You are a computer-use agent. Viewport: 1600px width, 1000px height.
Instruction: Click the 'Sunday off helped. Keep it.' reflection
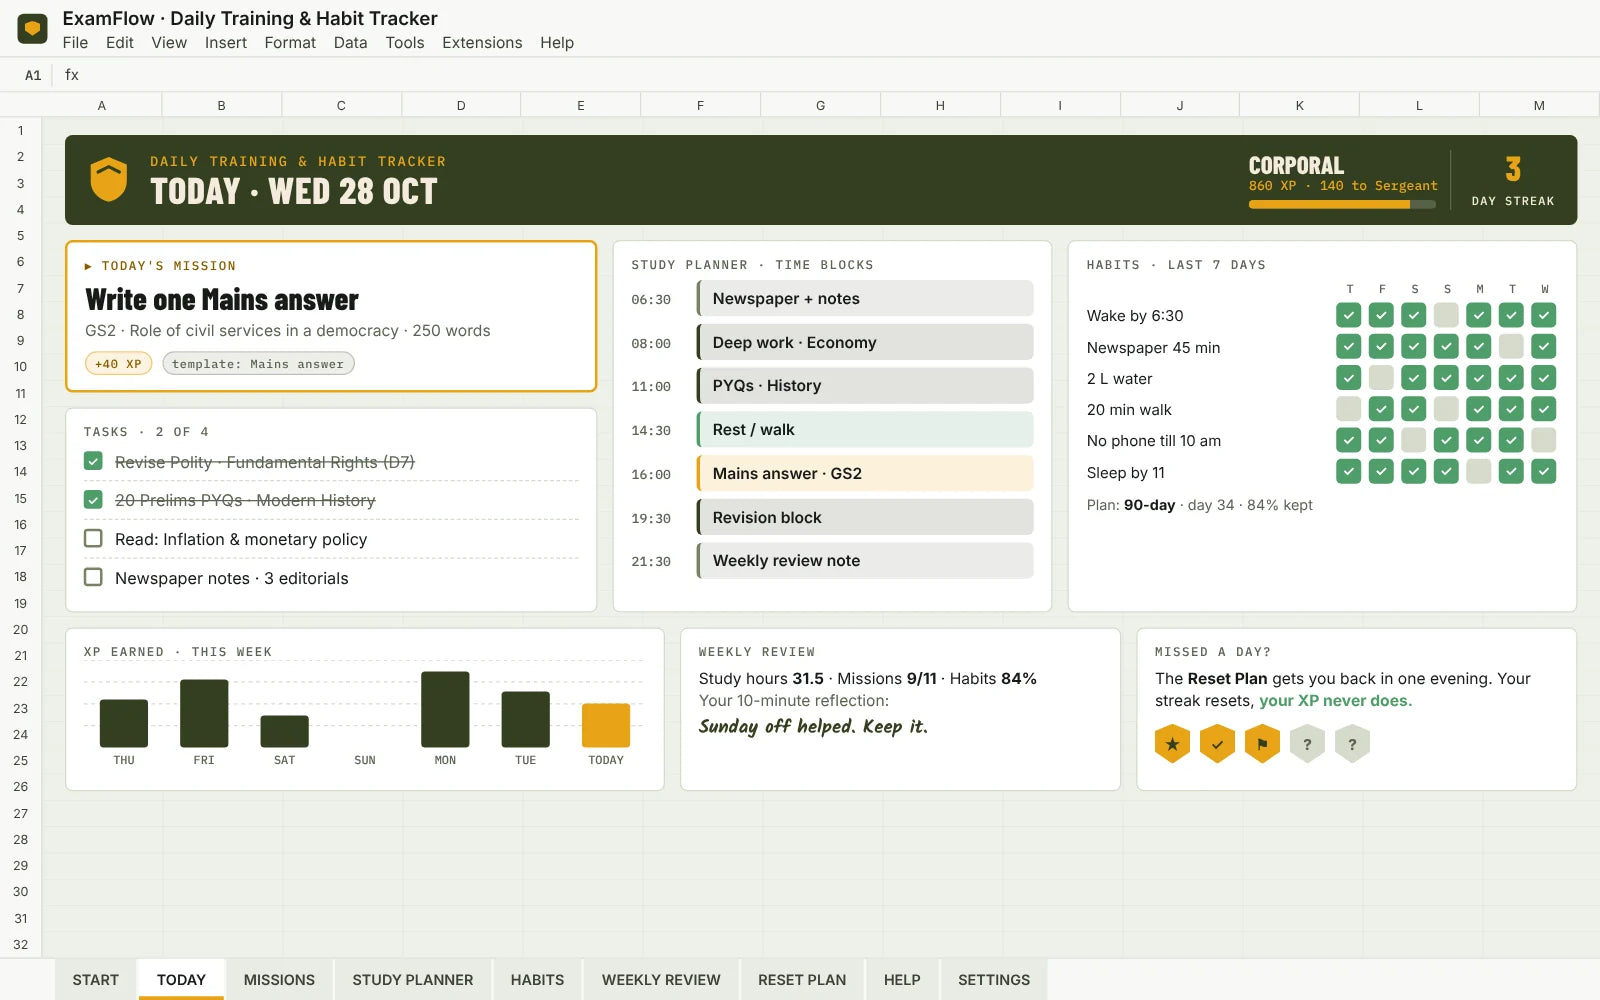(813, 727)
